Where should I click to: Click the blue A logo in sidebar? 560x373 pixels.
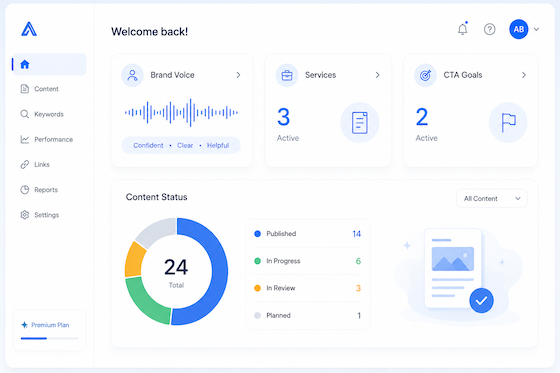point(29,29)
